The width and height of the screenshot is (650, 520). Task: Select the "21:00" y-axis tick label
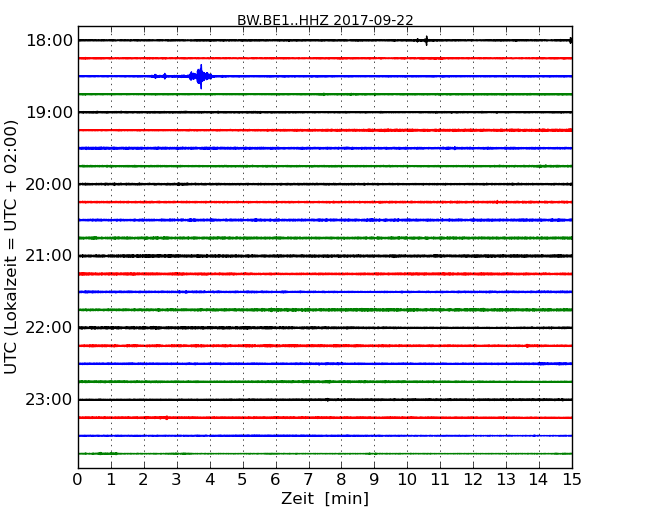tap(49, 256)
